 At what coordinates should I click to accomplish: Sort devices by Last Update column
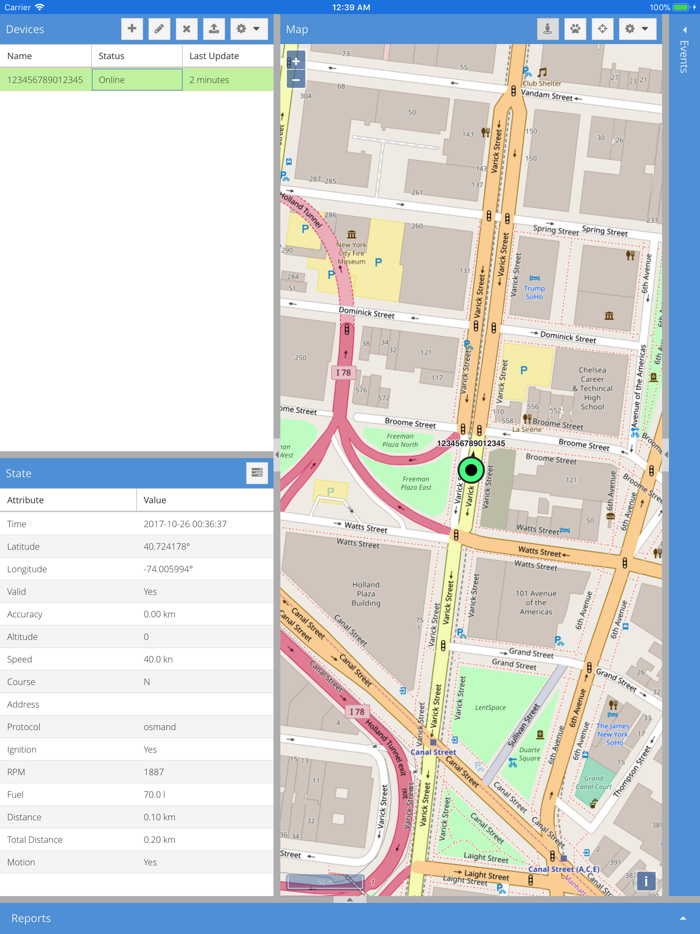pos(228,55)
